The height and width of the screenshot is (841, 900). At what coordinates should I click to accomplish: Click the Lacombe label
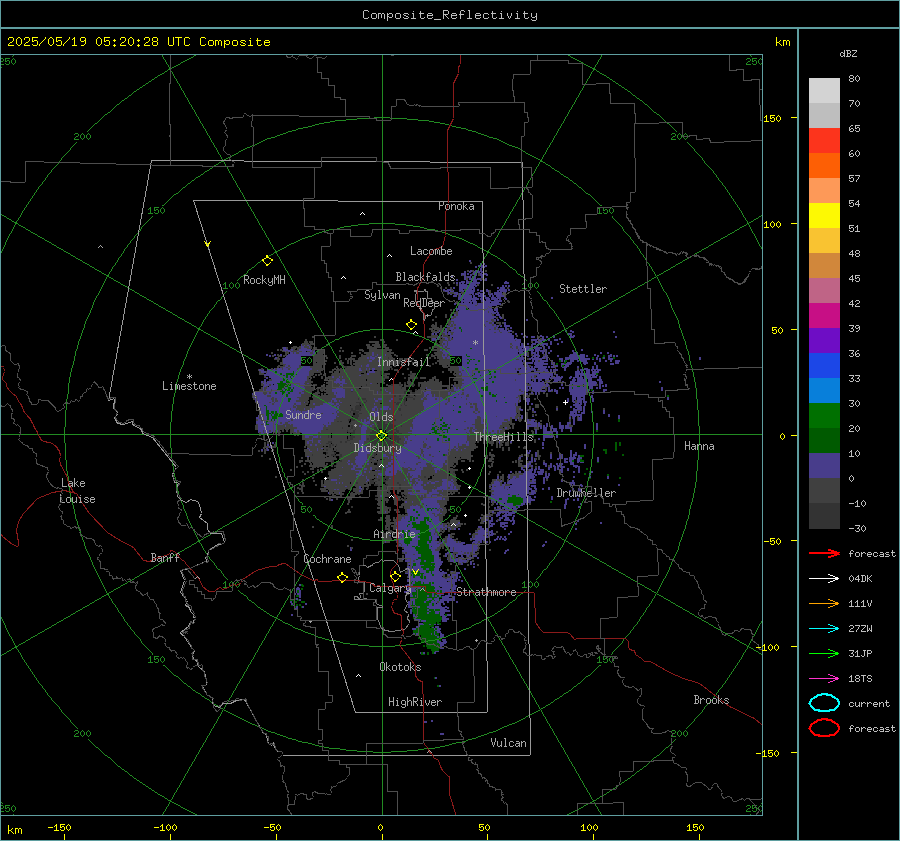point(431,251)
